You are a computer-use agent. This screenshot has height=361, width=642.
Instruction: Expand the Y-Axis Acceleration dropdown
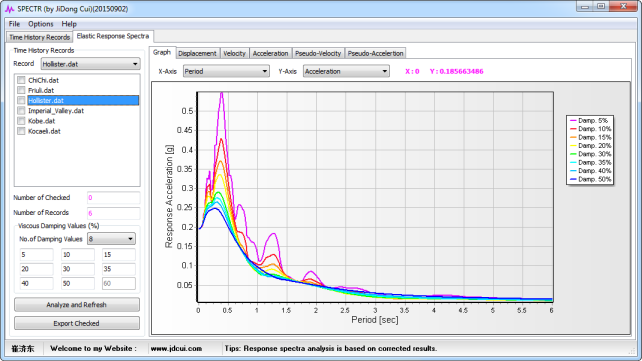click(346, 71)
